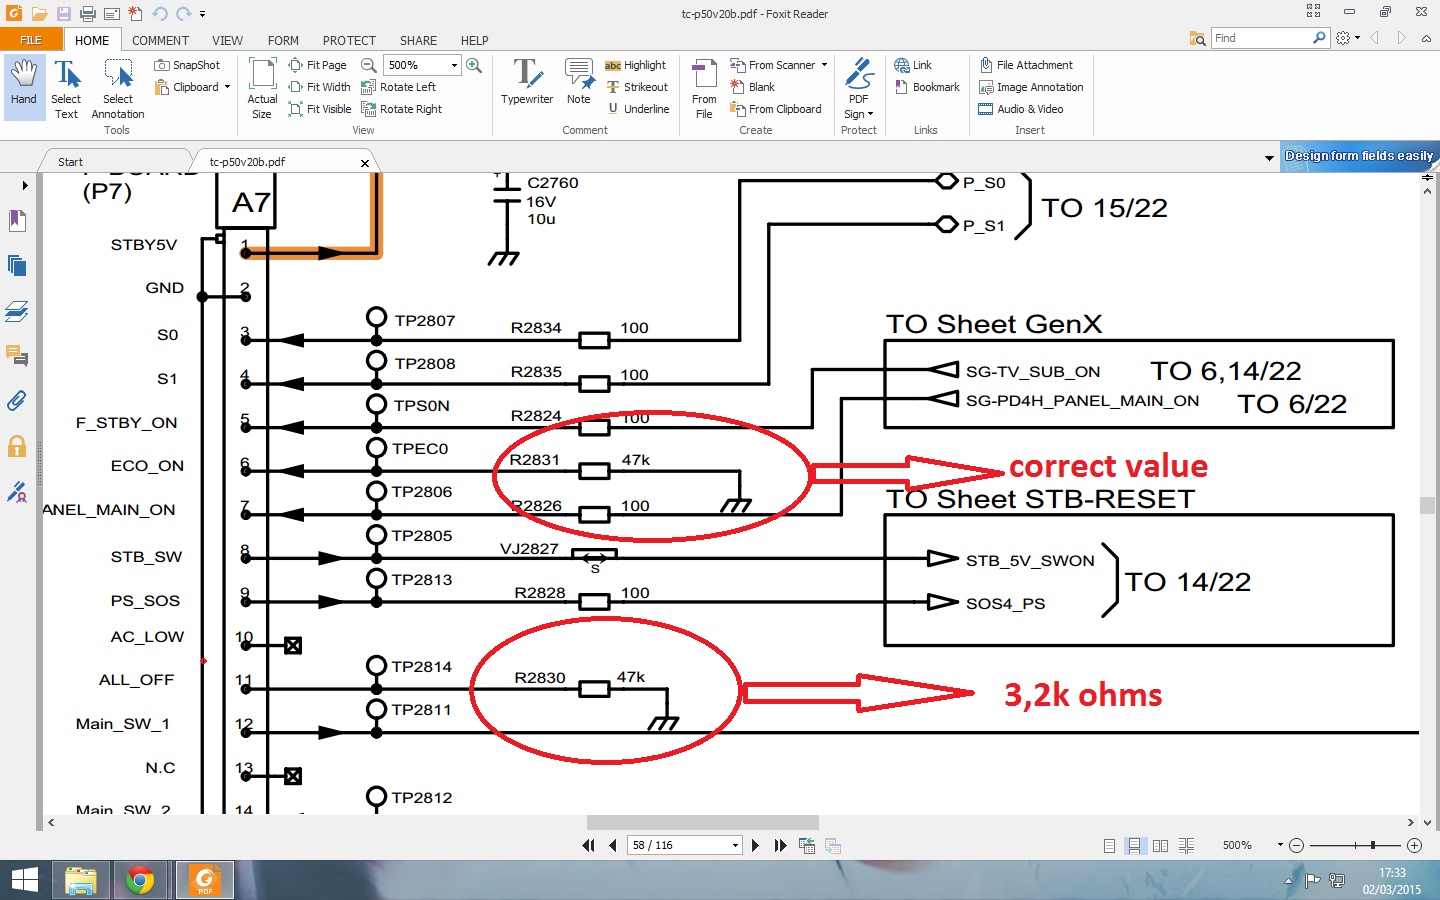Toggle continuous page view mode
The height and width of the screenshot is (900, 1440).
pos(1134,846)
